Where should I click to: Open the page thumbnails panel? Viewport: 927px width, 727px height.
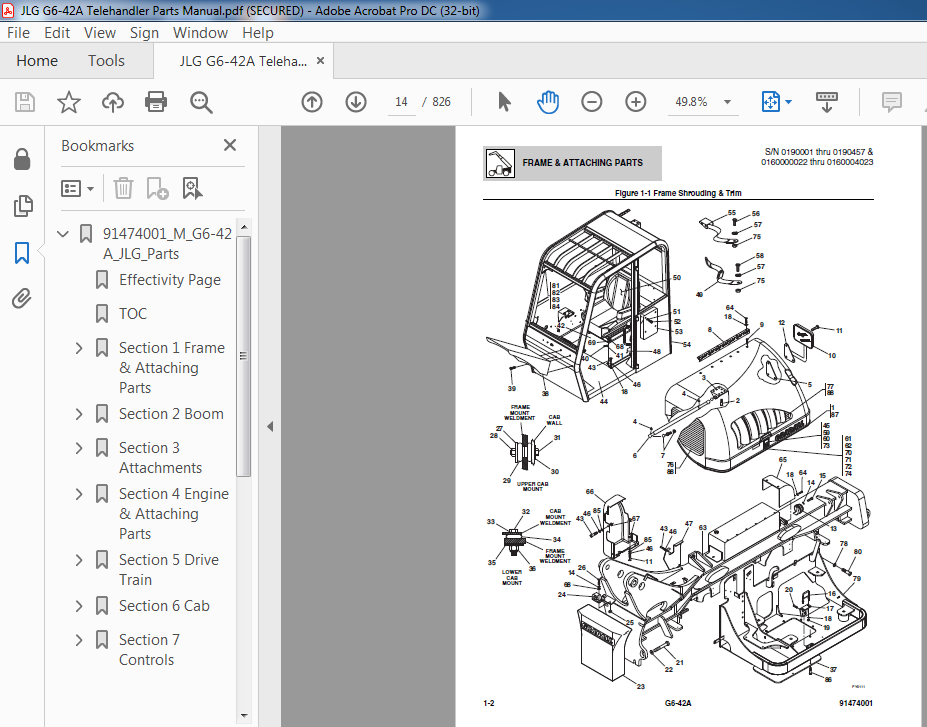click(x=22, y=206)
